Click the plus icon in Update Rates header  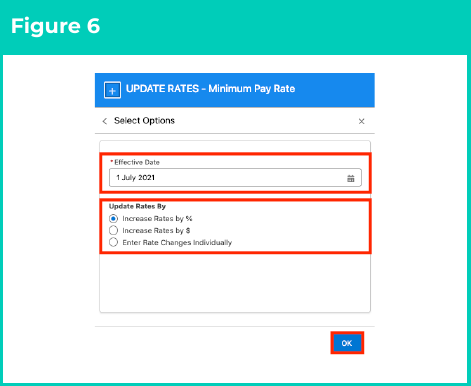(x=112, y=90)
